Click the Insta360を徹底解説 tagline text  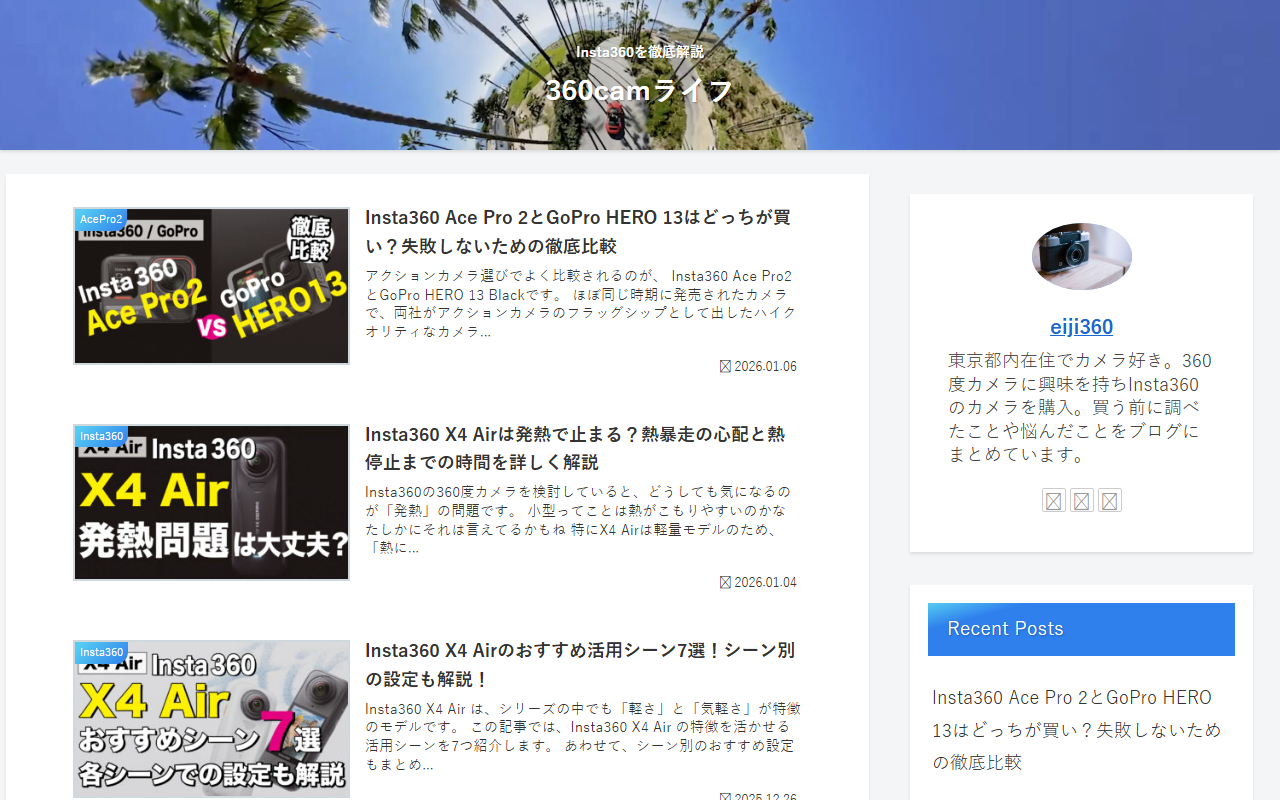[640, 52]
